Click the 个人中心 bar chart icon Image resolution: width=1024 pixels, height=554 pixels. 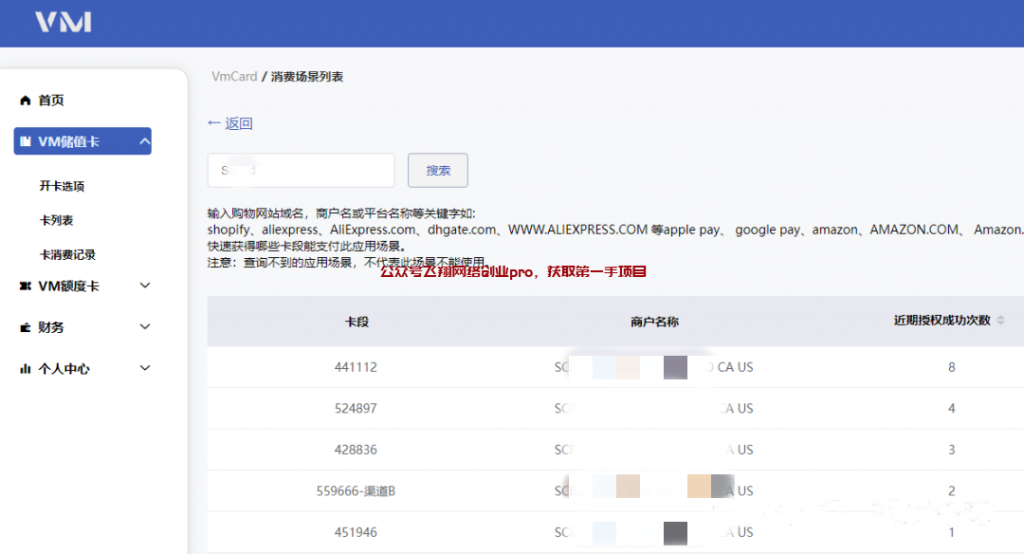25,368
